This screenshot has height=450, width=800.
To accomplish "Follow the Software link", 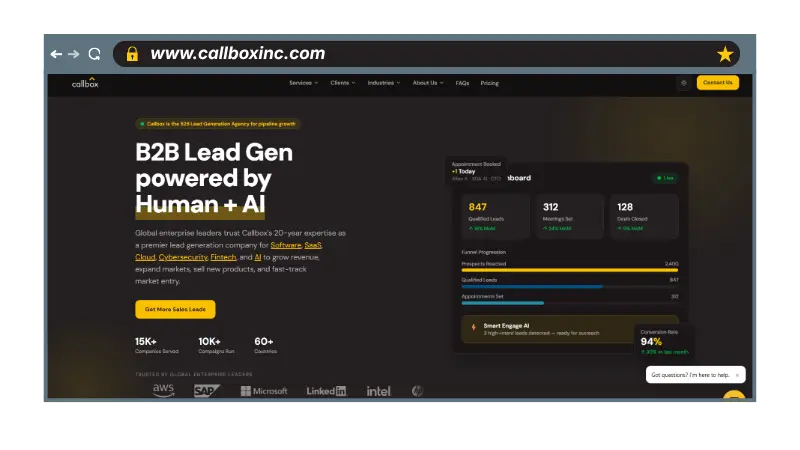I will (286, 245).
